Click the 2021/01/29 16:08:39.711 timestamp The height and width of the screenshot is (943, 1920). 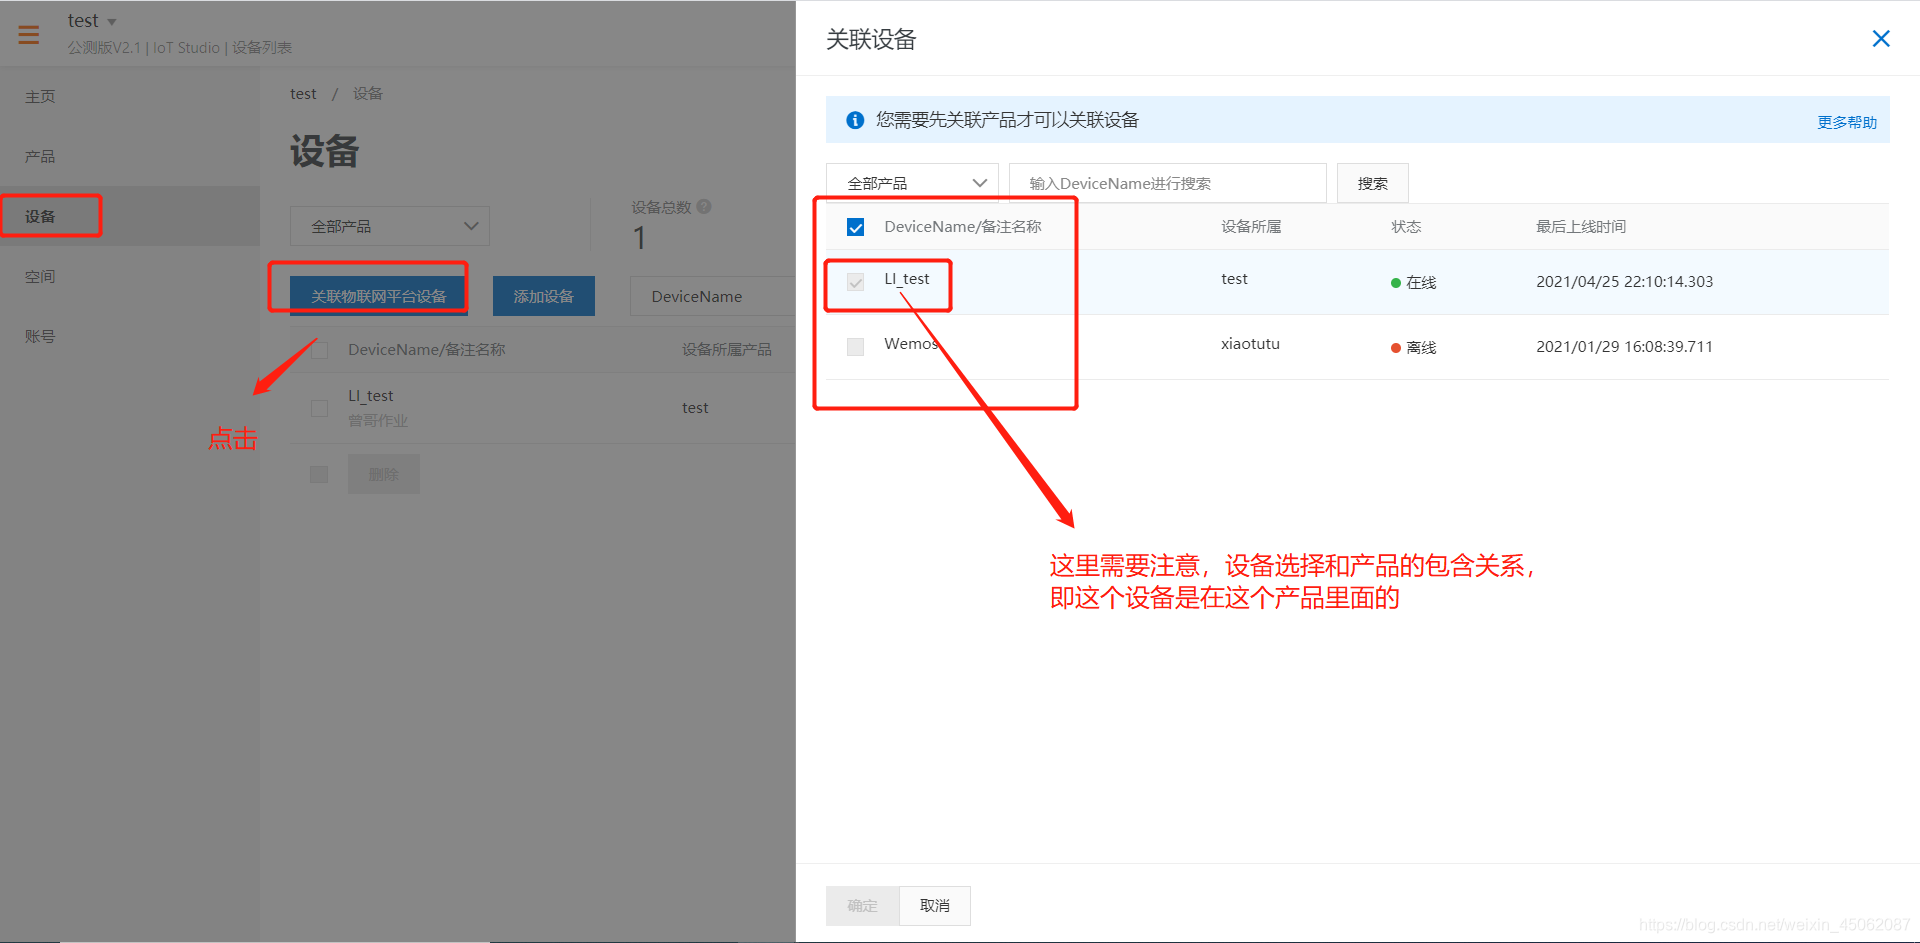(x=1624, y=347)
